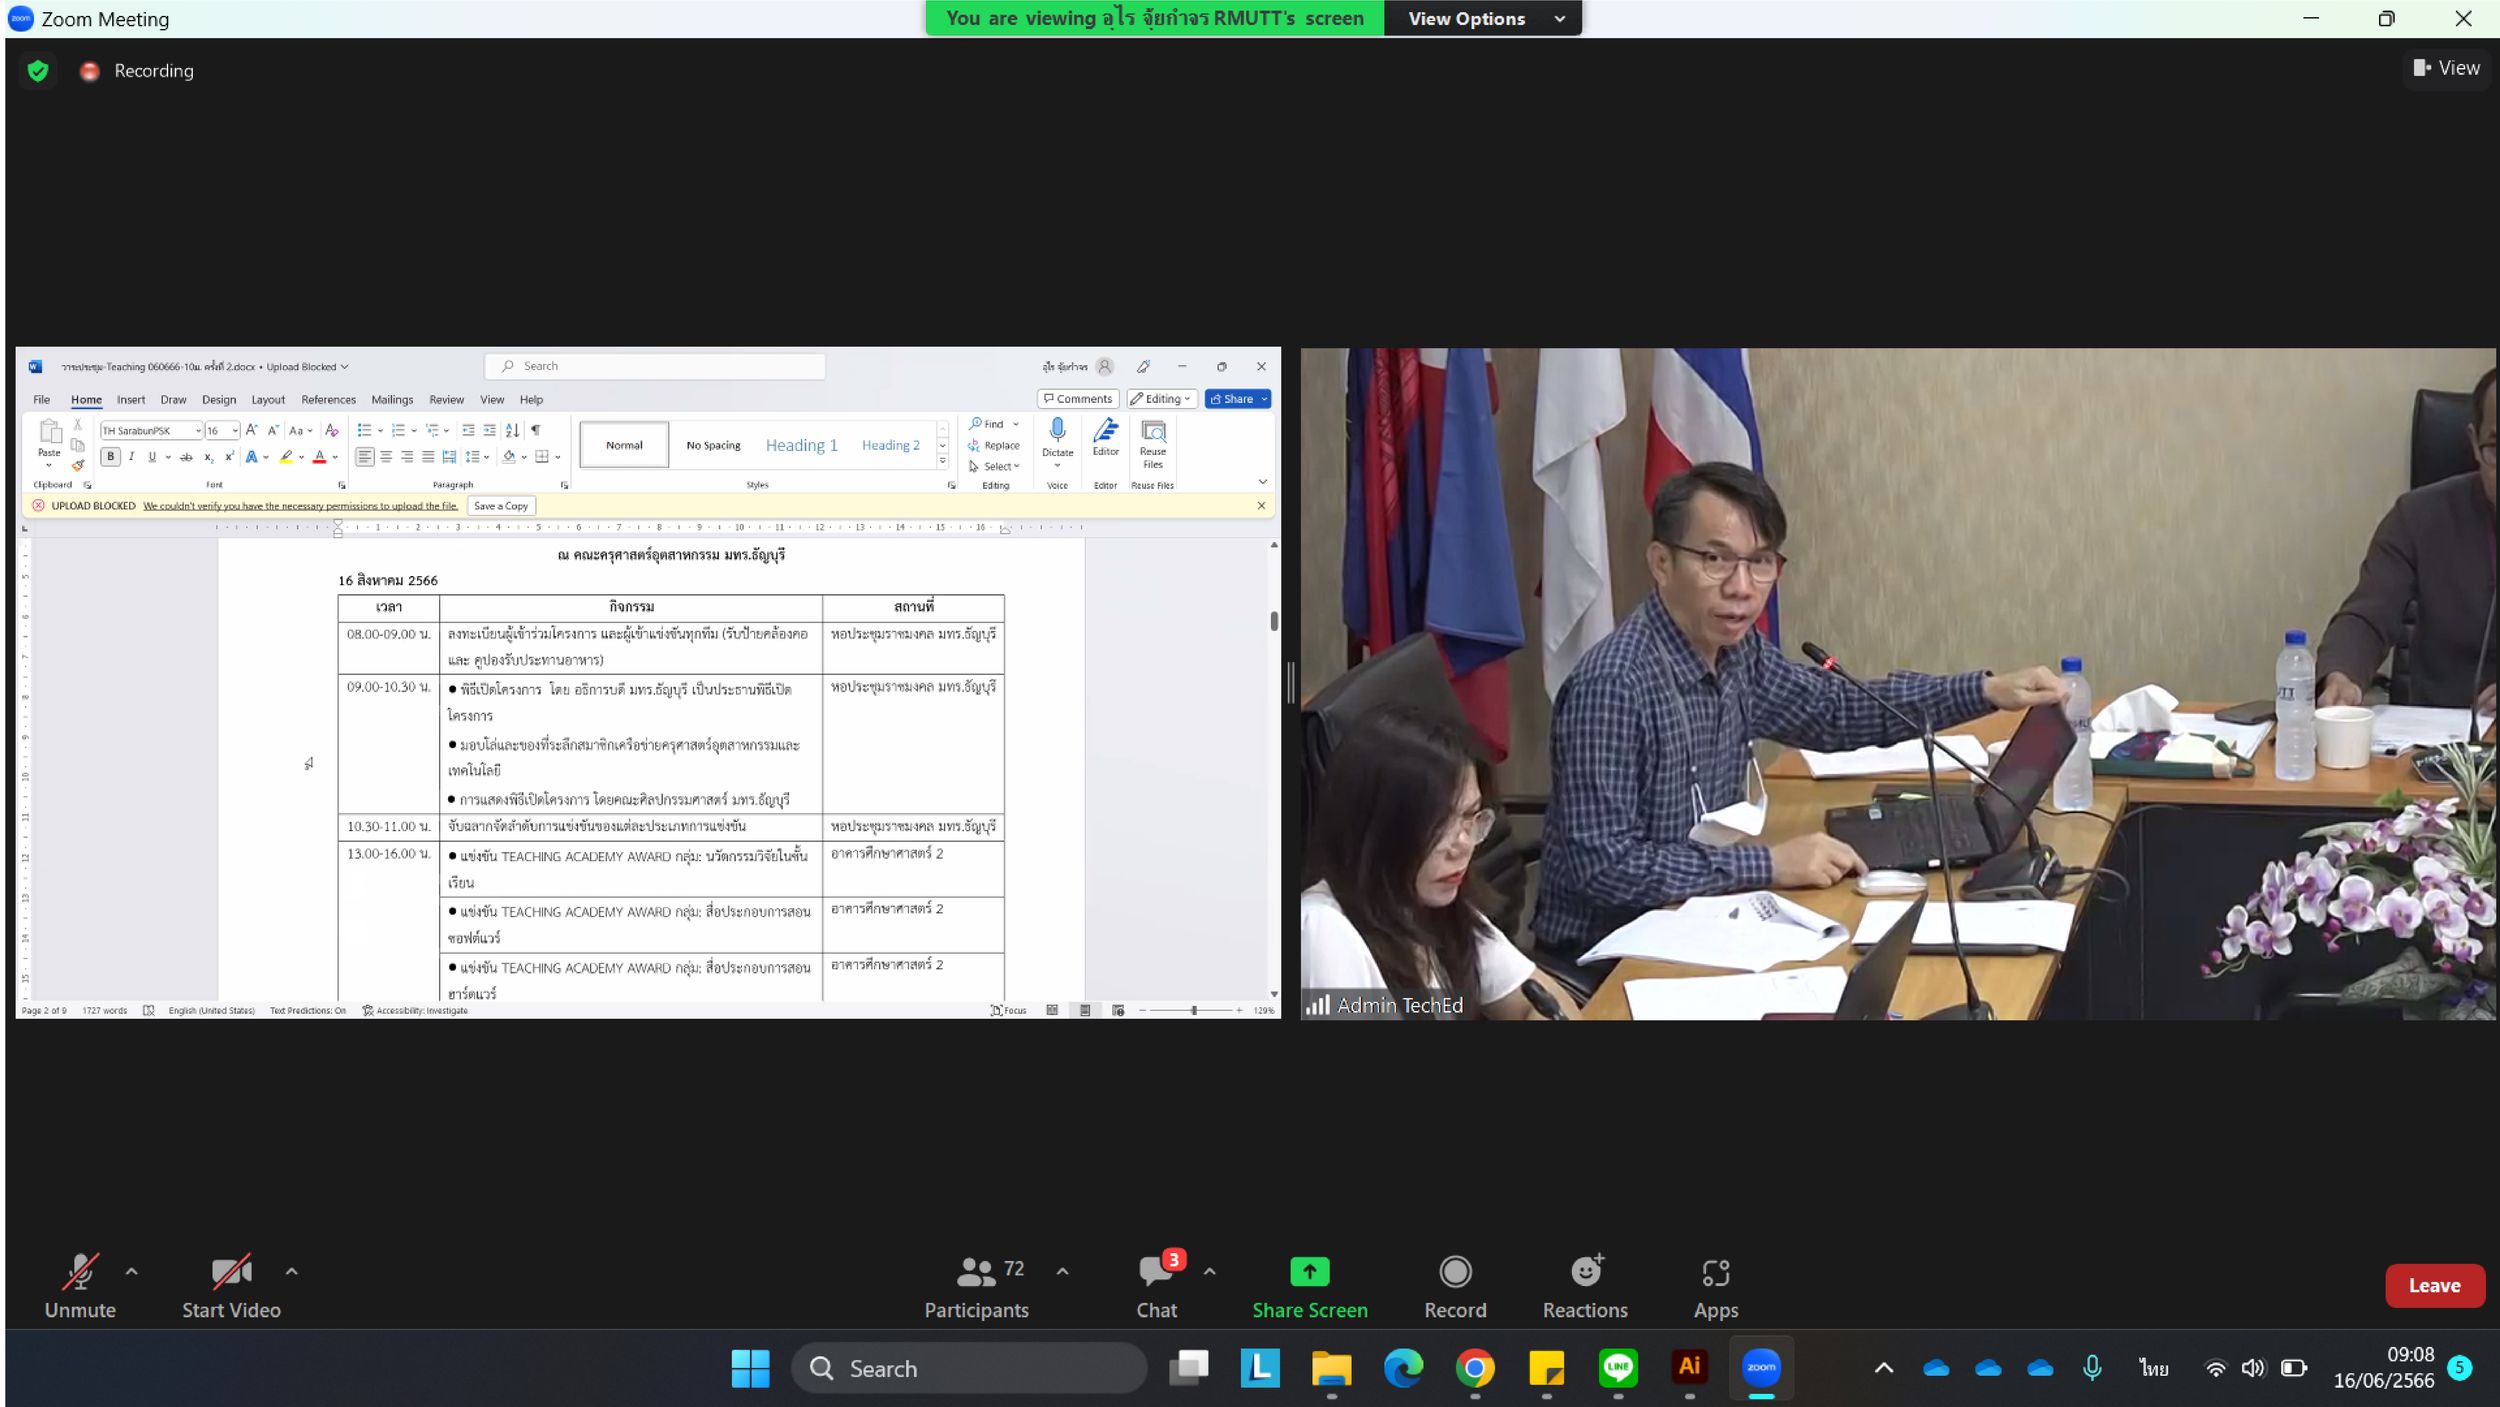Expand the chevron next to Participants
The height and width of the screenshot is (1407, 2500).
[x=1062, y=1272]
